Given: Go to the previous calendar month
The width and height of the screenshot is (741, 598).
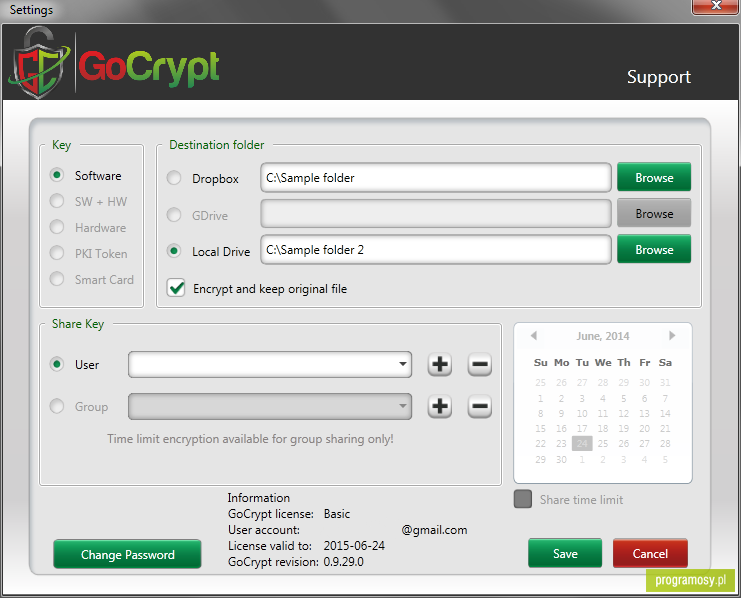Looking at the screenshot, I should tap(534, 336).
